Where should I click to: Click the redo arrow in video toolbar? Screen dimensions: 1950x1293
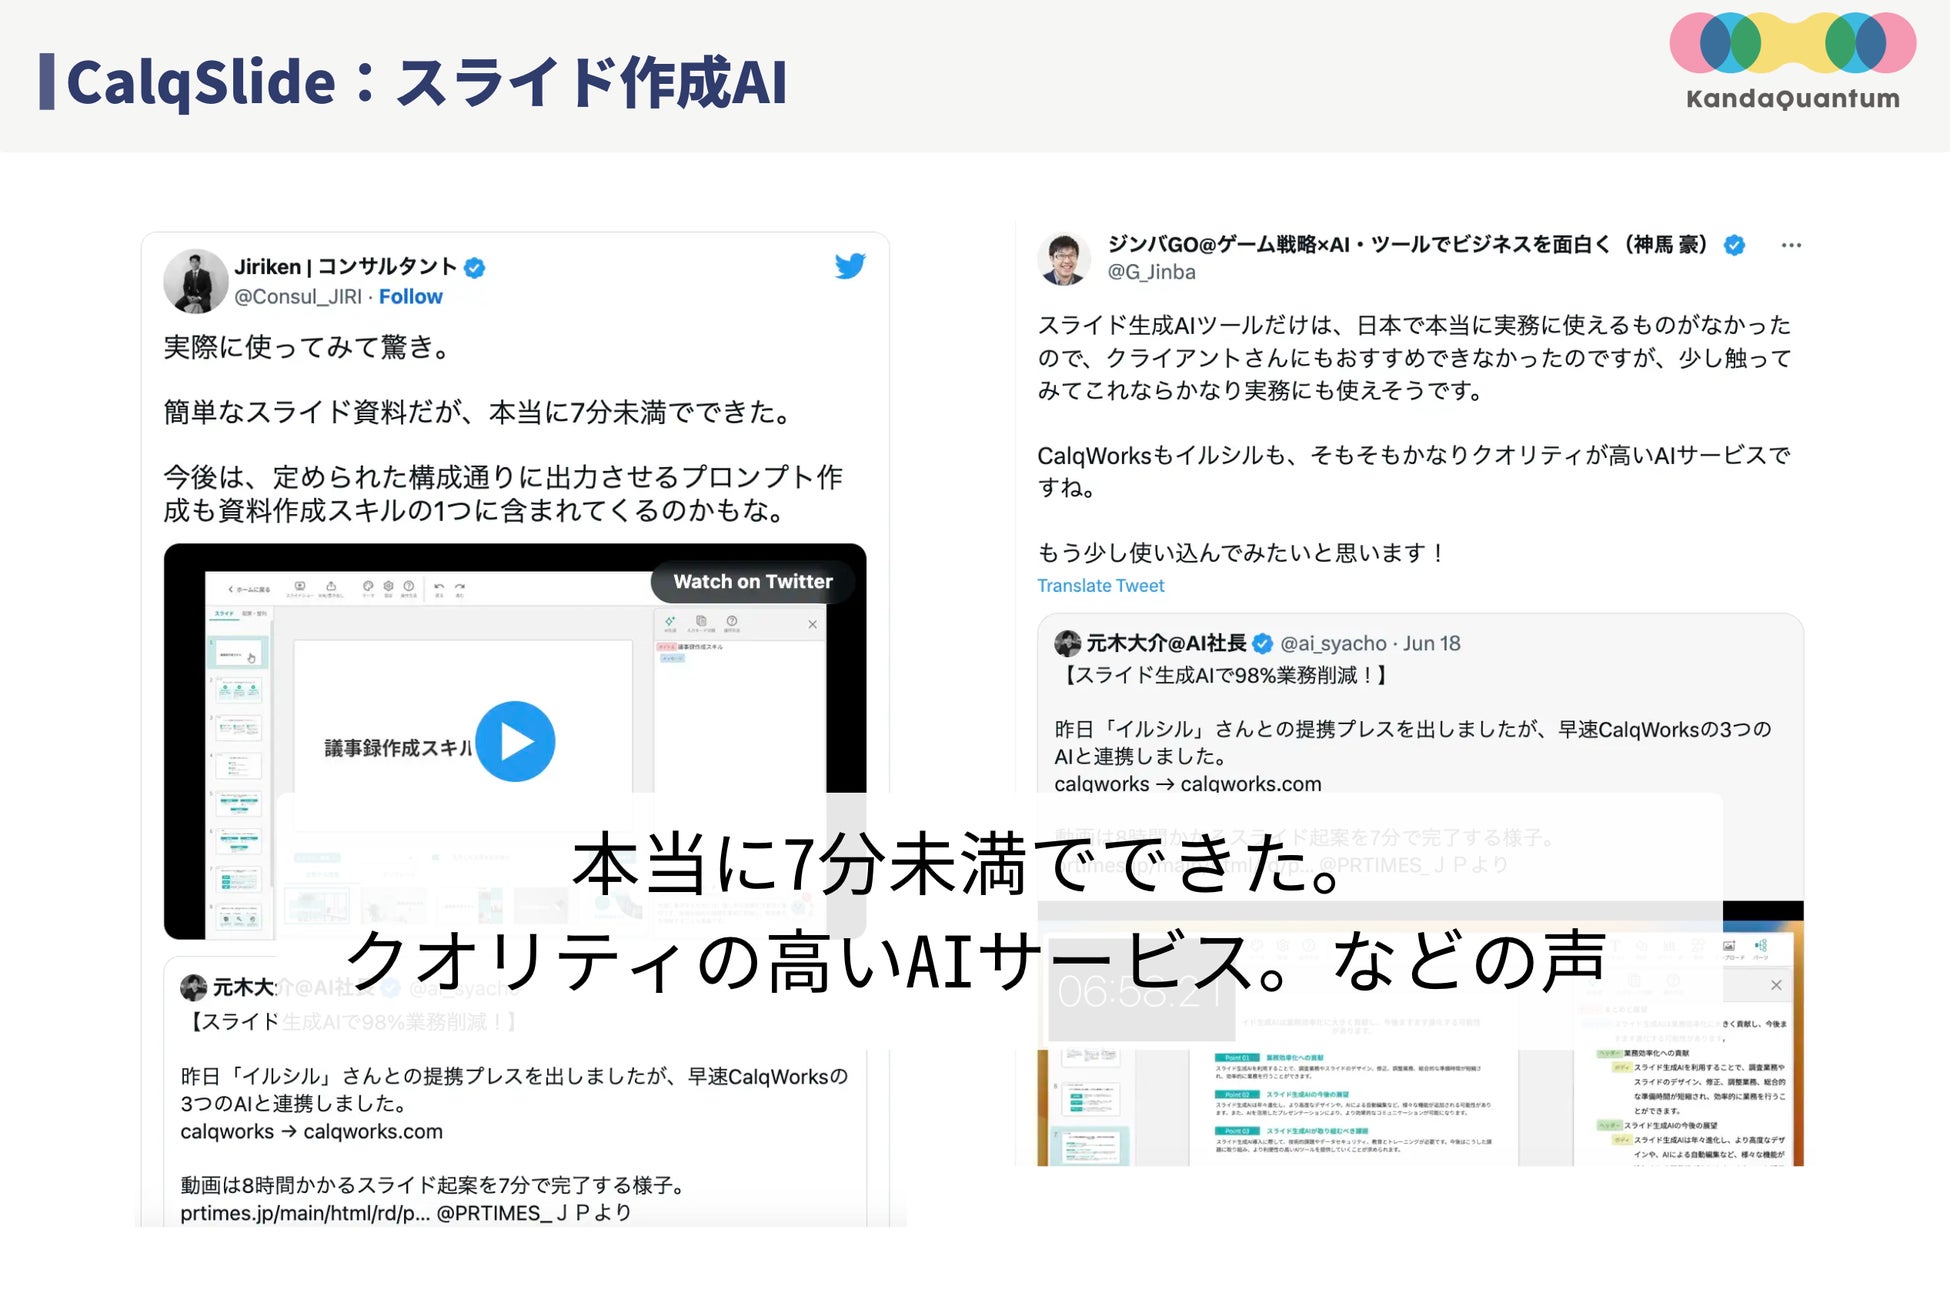tap(460, 587)
